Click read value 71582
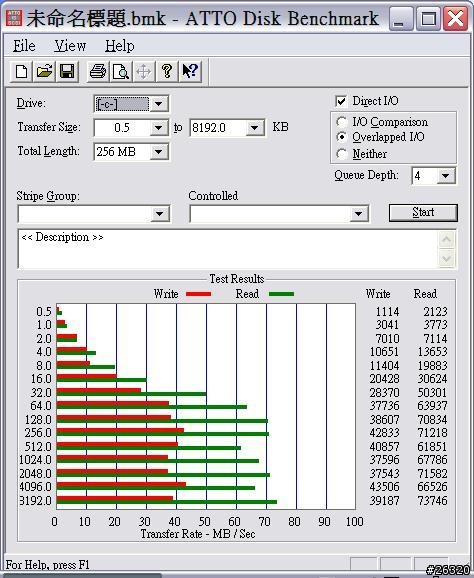The width and height of the screenshot is (474, 578). 432,473
